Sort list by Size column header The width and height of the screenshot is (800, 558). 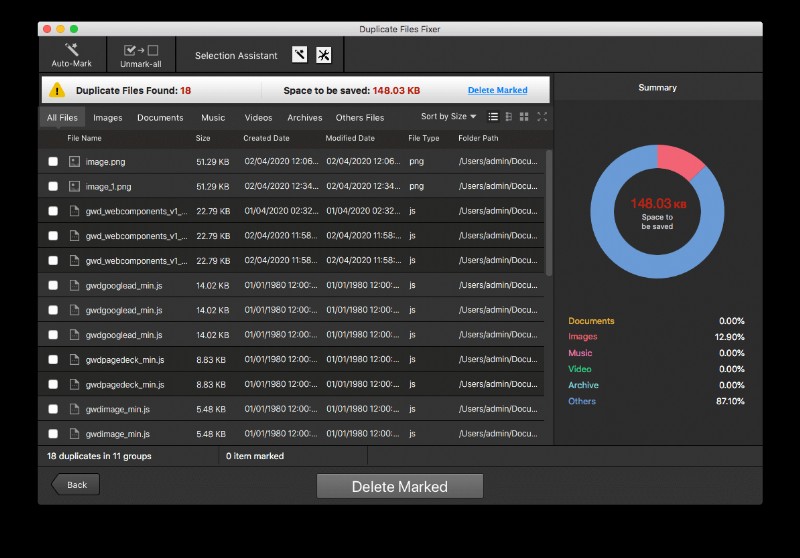[203, 138]
